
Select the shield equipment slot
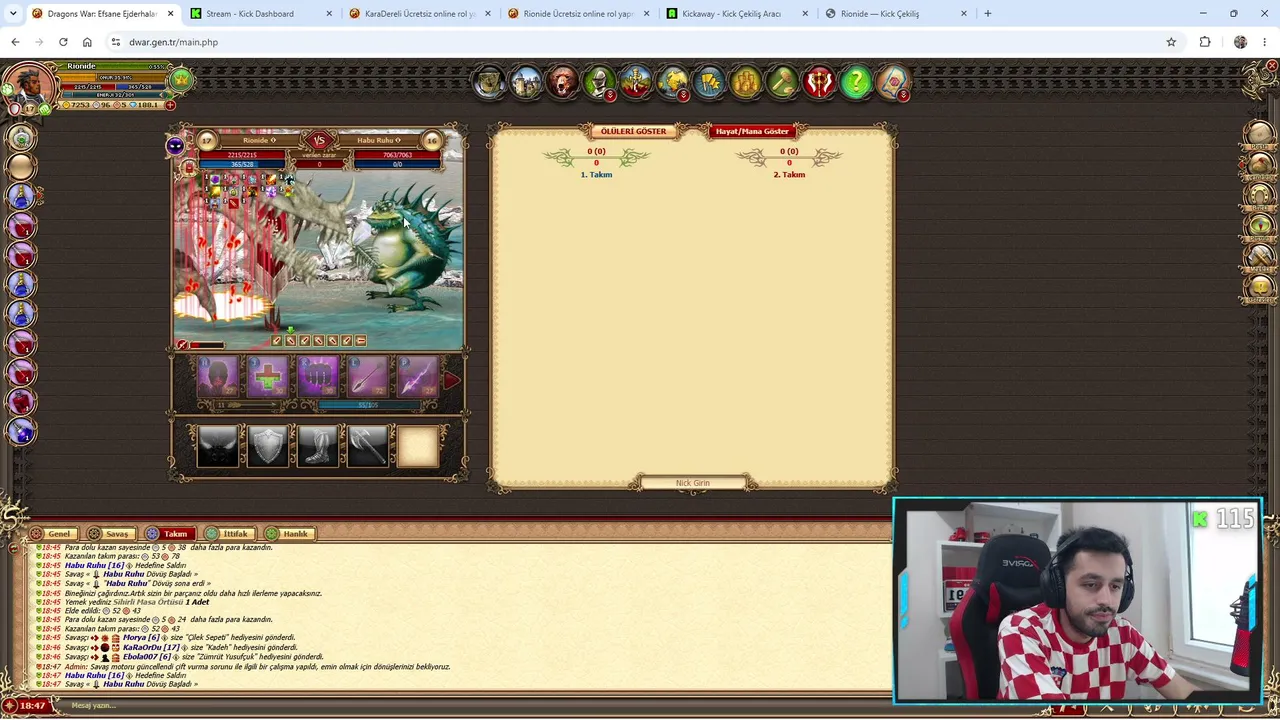coord(268,446)
